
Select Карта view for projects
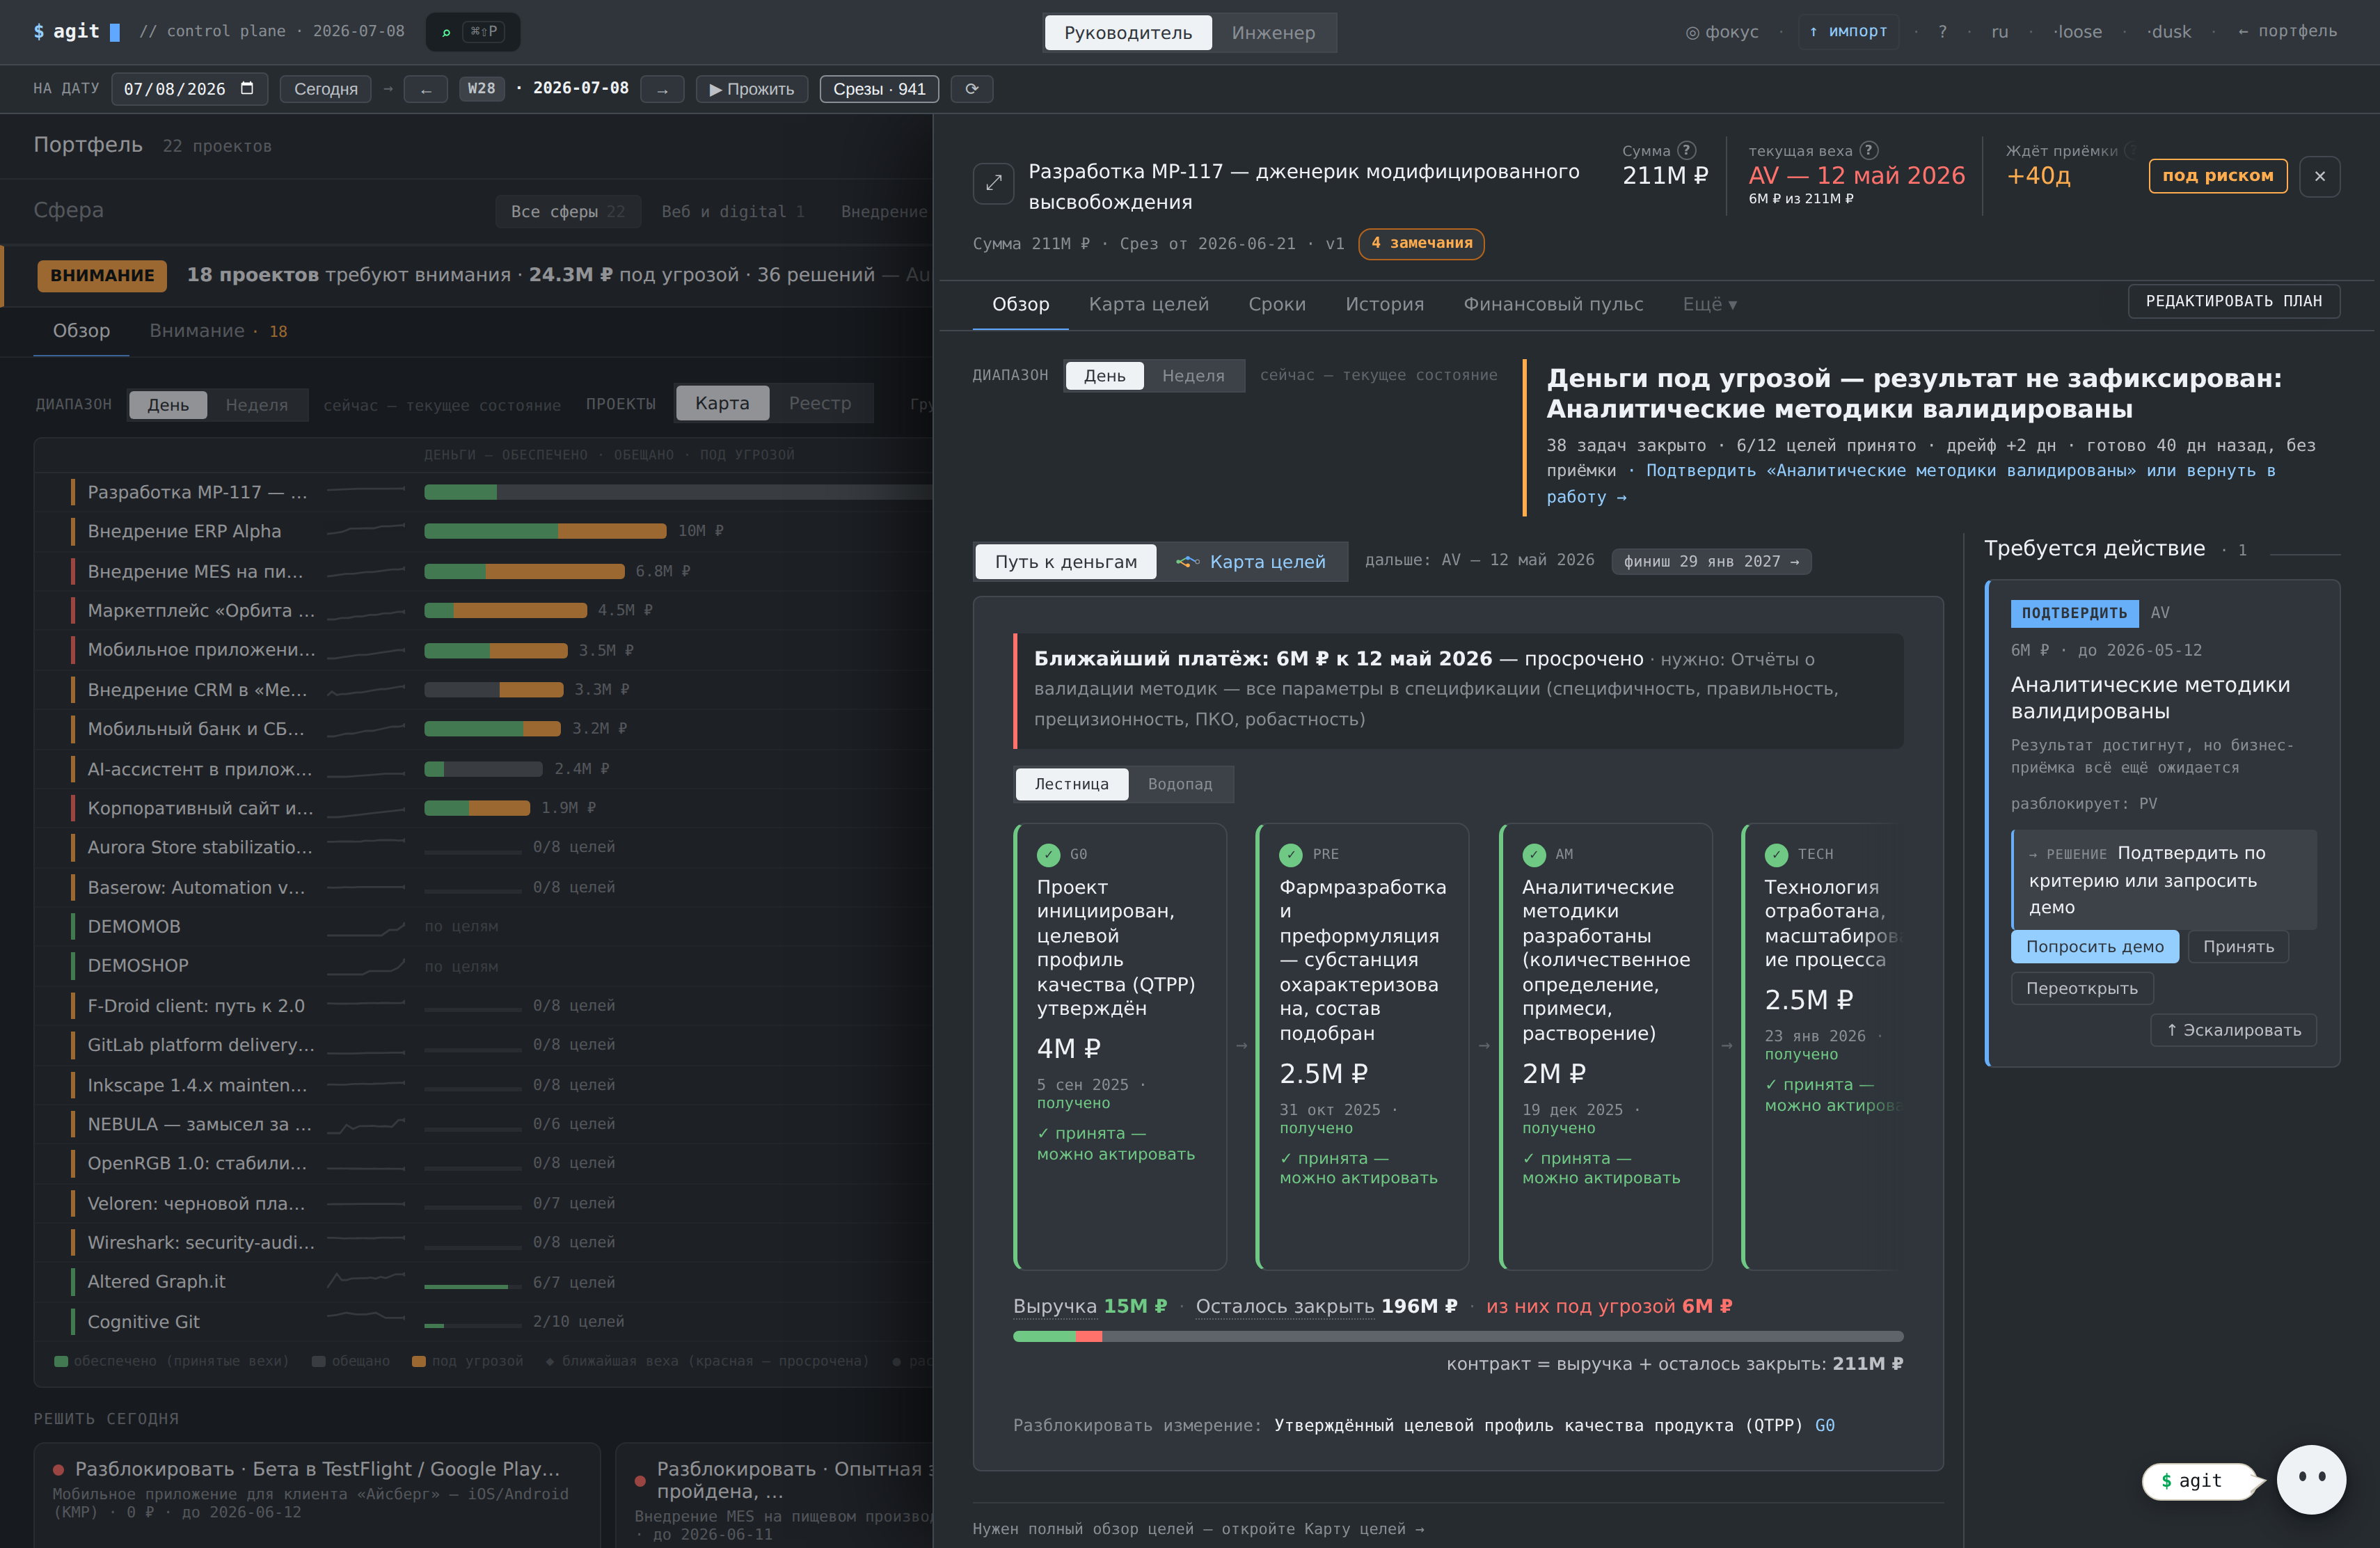722,402
